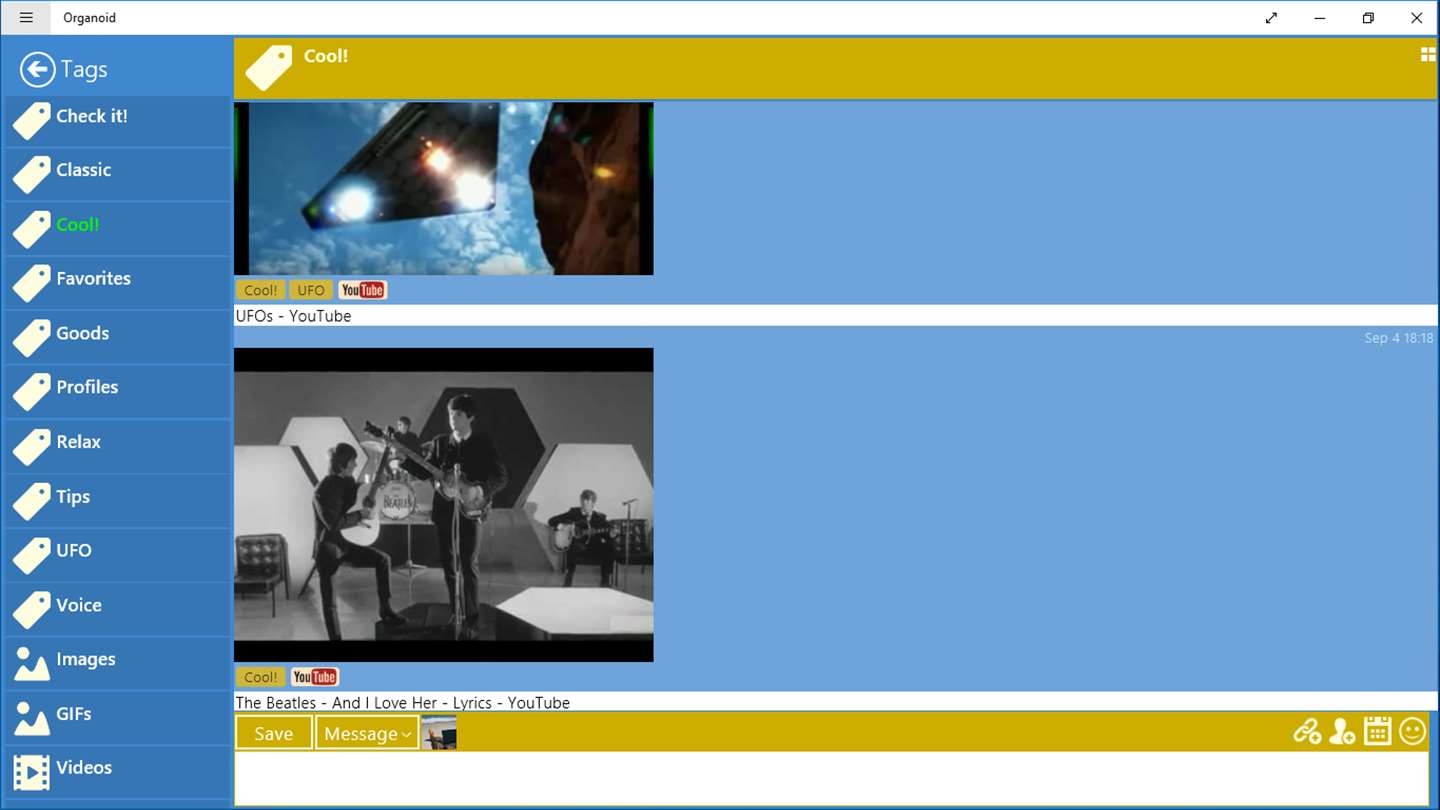This screenshot has width=1440, height=810.
Task: Open the Videos category icon
Action: [31, 772]
